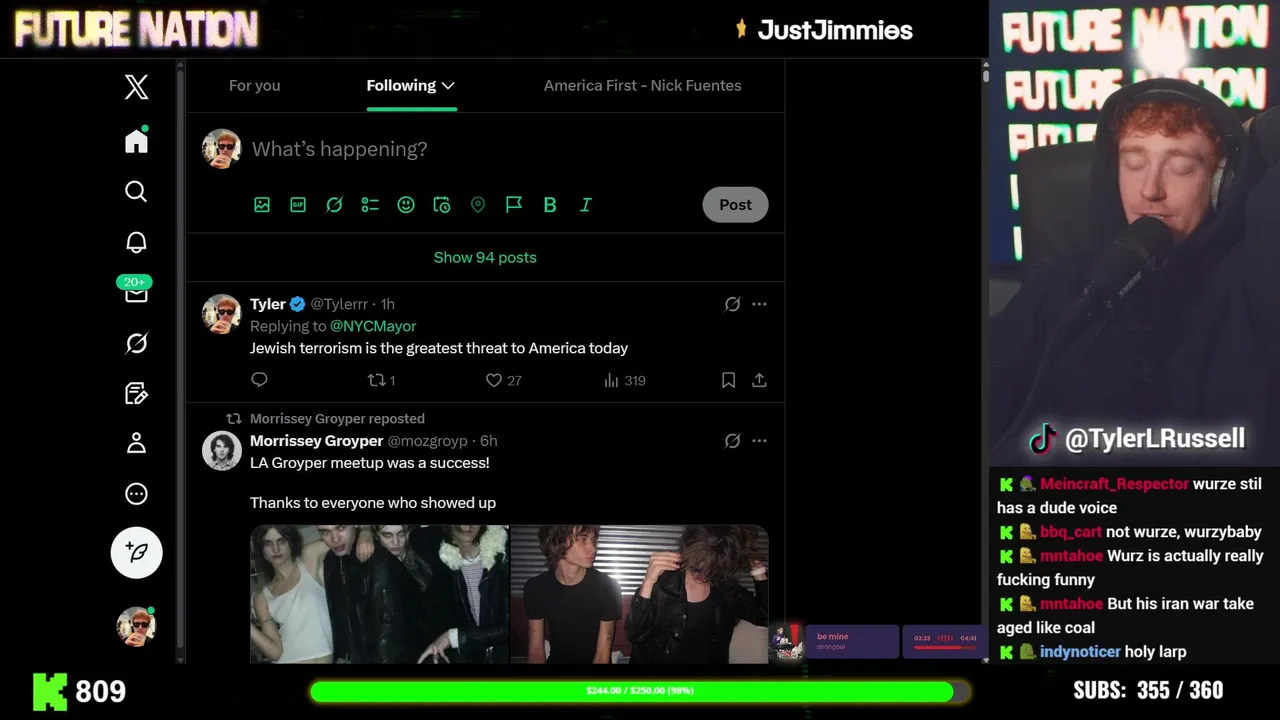Click Grok icon on Morrissey Groyper post
The width and height of the screenshot is (1280, 720).
pyautogui.click(x=732, y=441)
